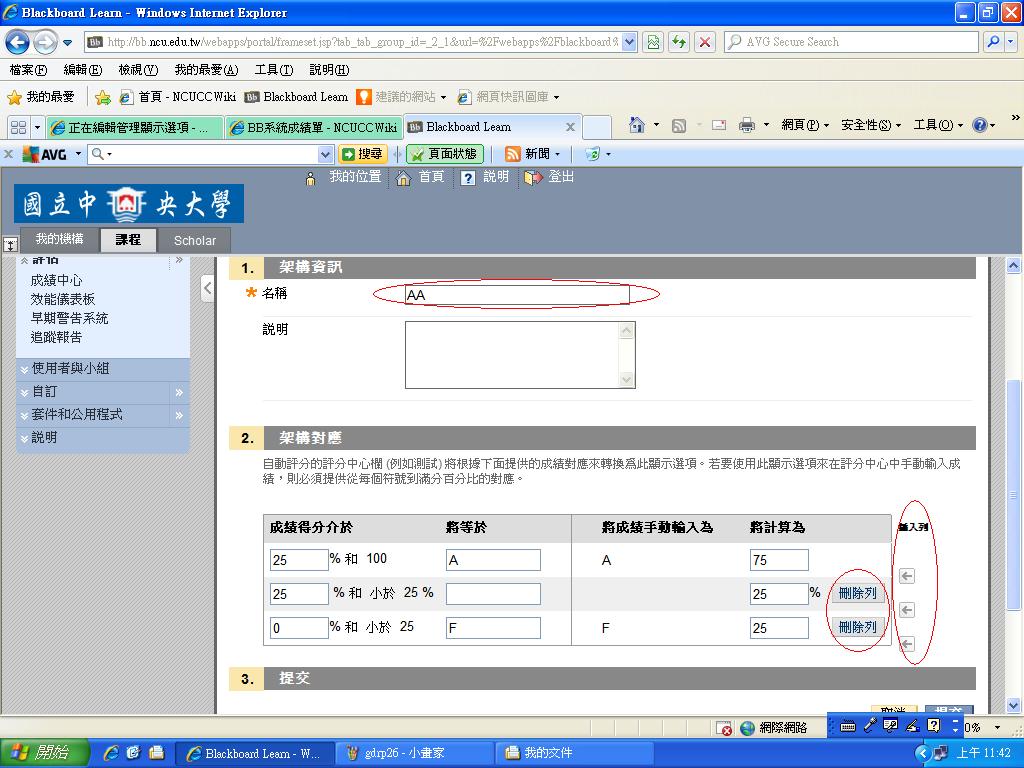Image resolution: width=1024 pixels, height=768 pixels.
Task: Click the AVG 搜尋 search button
Action: coord(362,154)
